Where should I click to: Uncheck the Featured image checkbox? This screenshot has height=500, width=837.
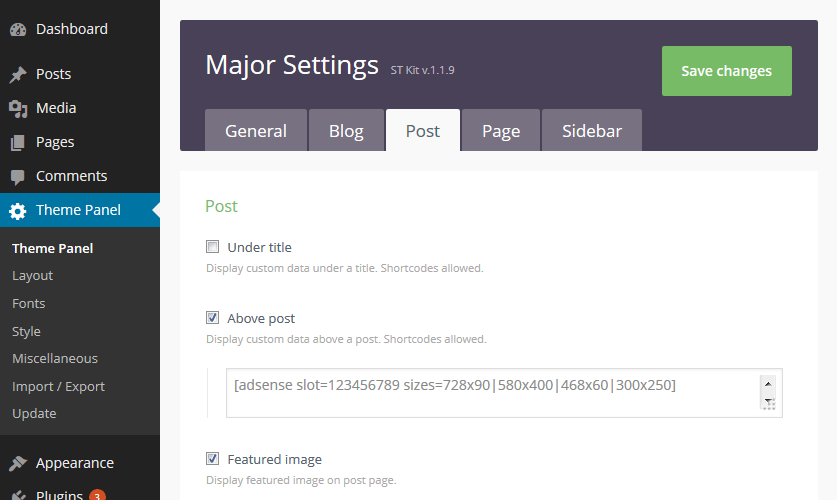(x=212, y=458)
